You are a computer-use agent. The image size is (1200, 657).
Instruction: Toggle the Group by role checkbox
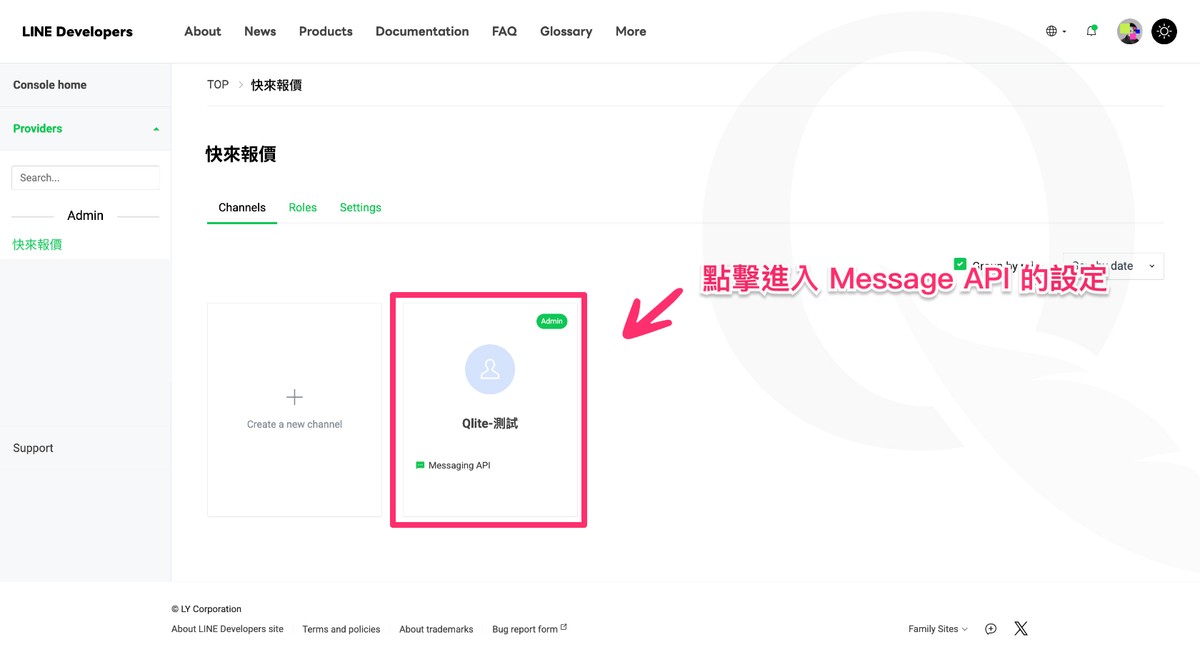960,264
